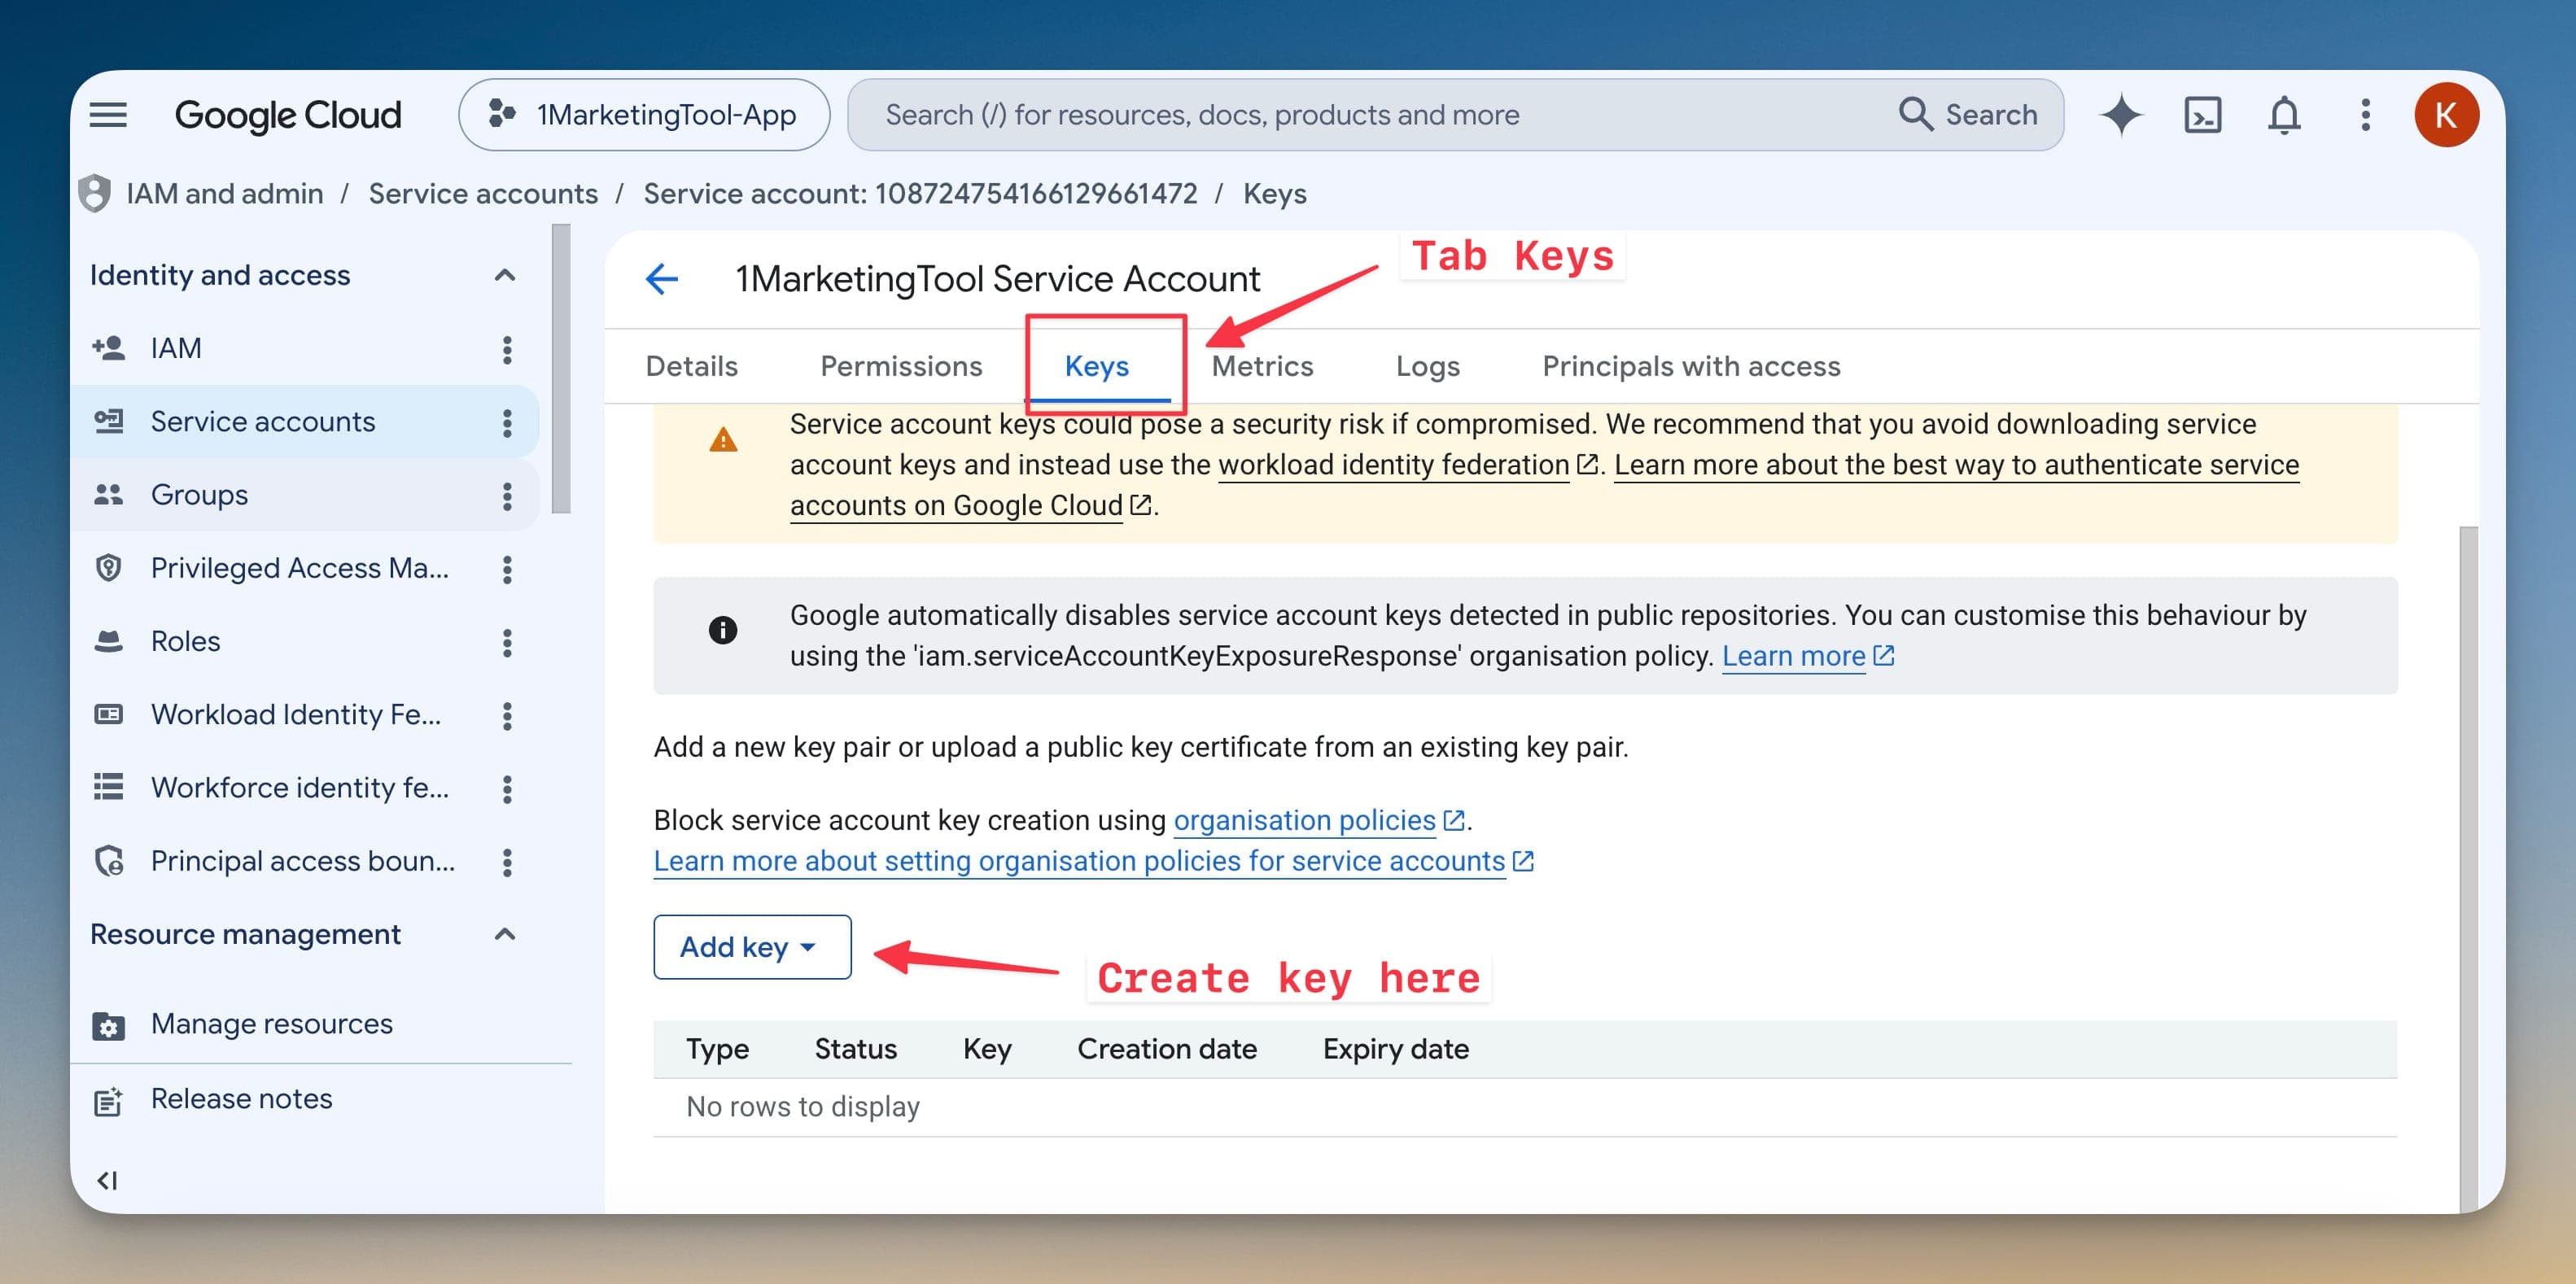Open the notifications bell

(2284, 115)
